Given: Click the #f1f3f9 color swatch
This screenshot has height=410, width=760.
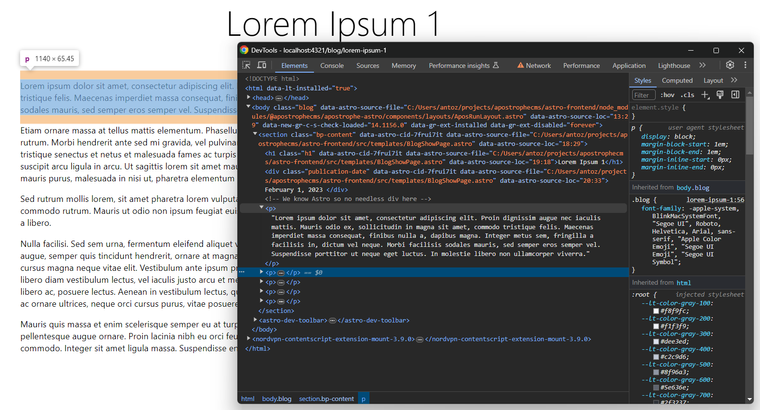Looking at the screenshot, I should tap(656, 327).
